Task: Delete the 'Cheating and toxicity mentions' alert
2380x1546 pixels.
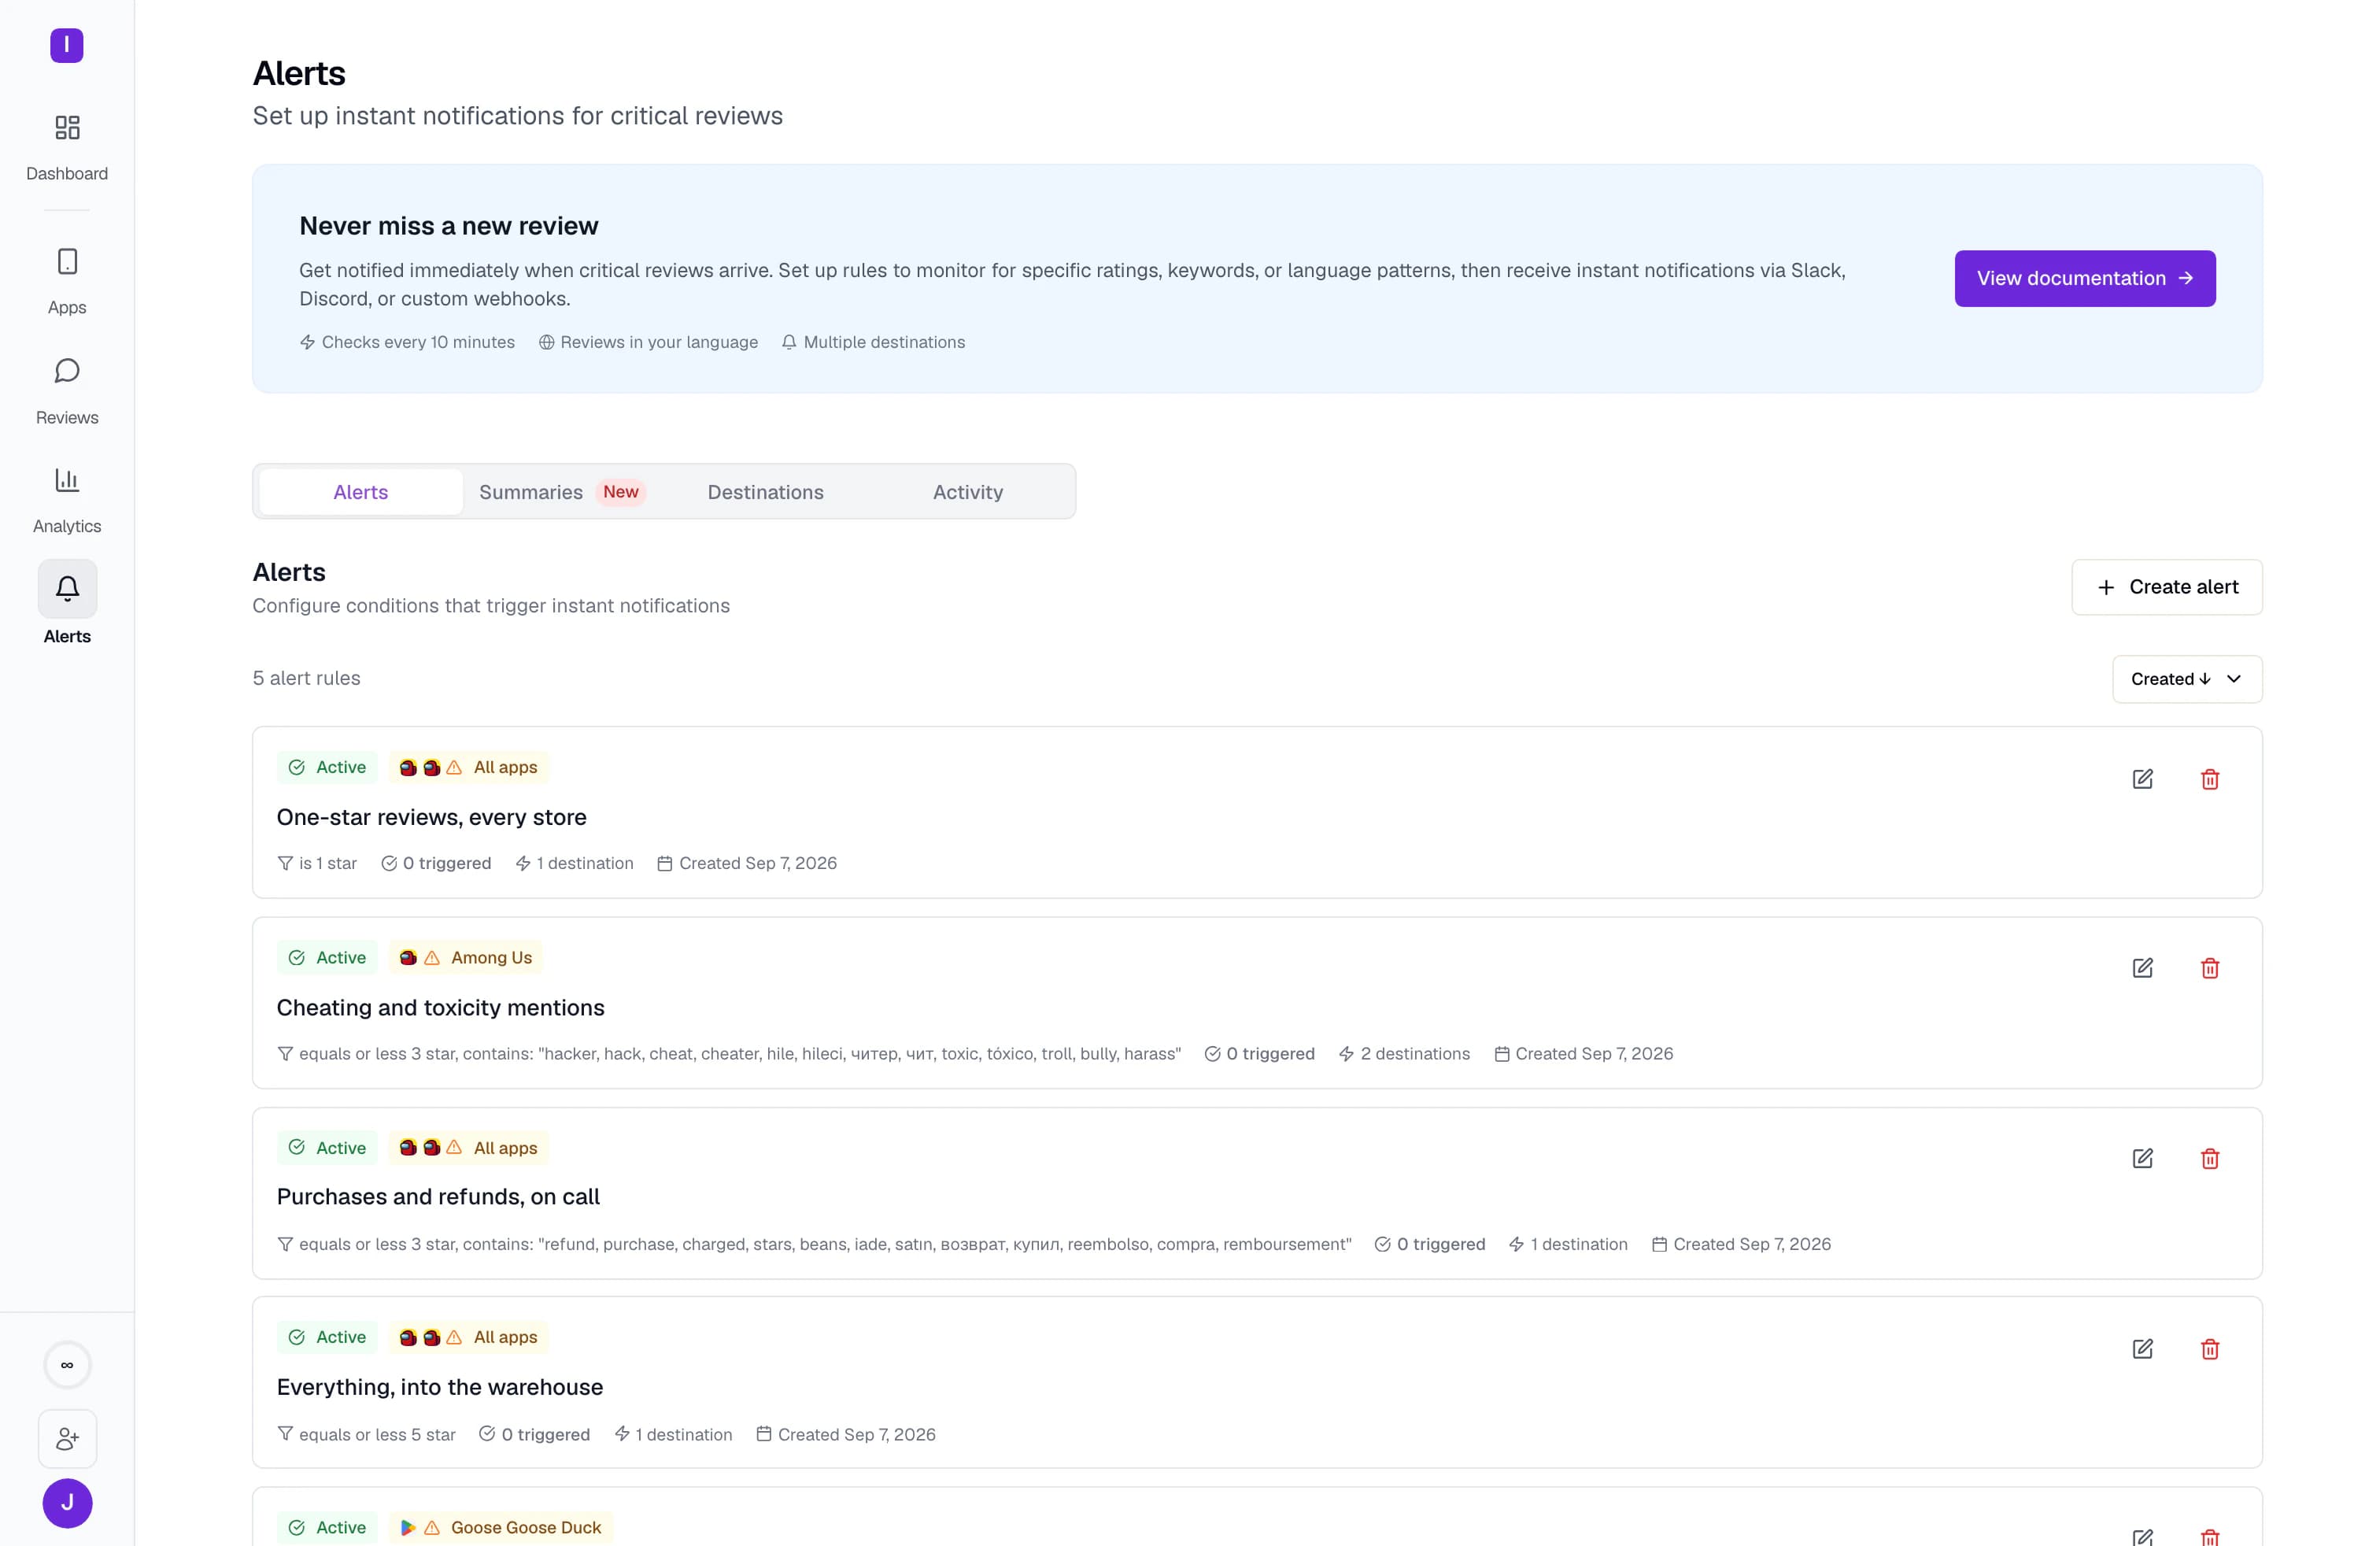Action: (x=2210, y=968)
